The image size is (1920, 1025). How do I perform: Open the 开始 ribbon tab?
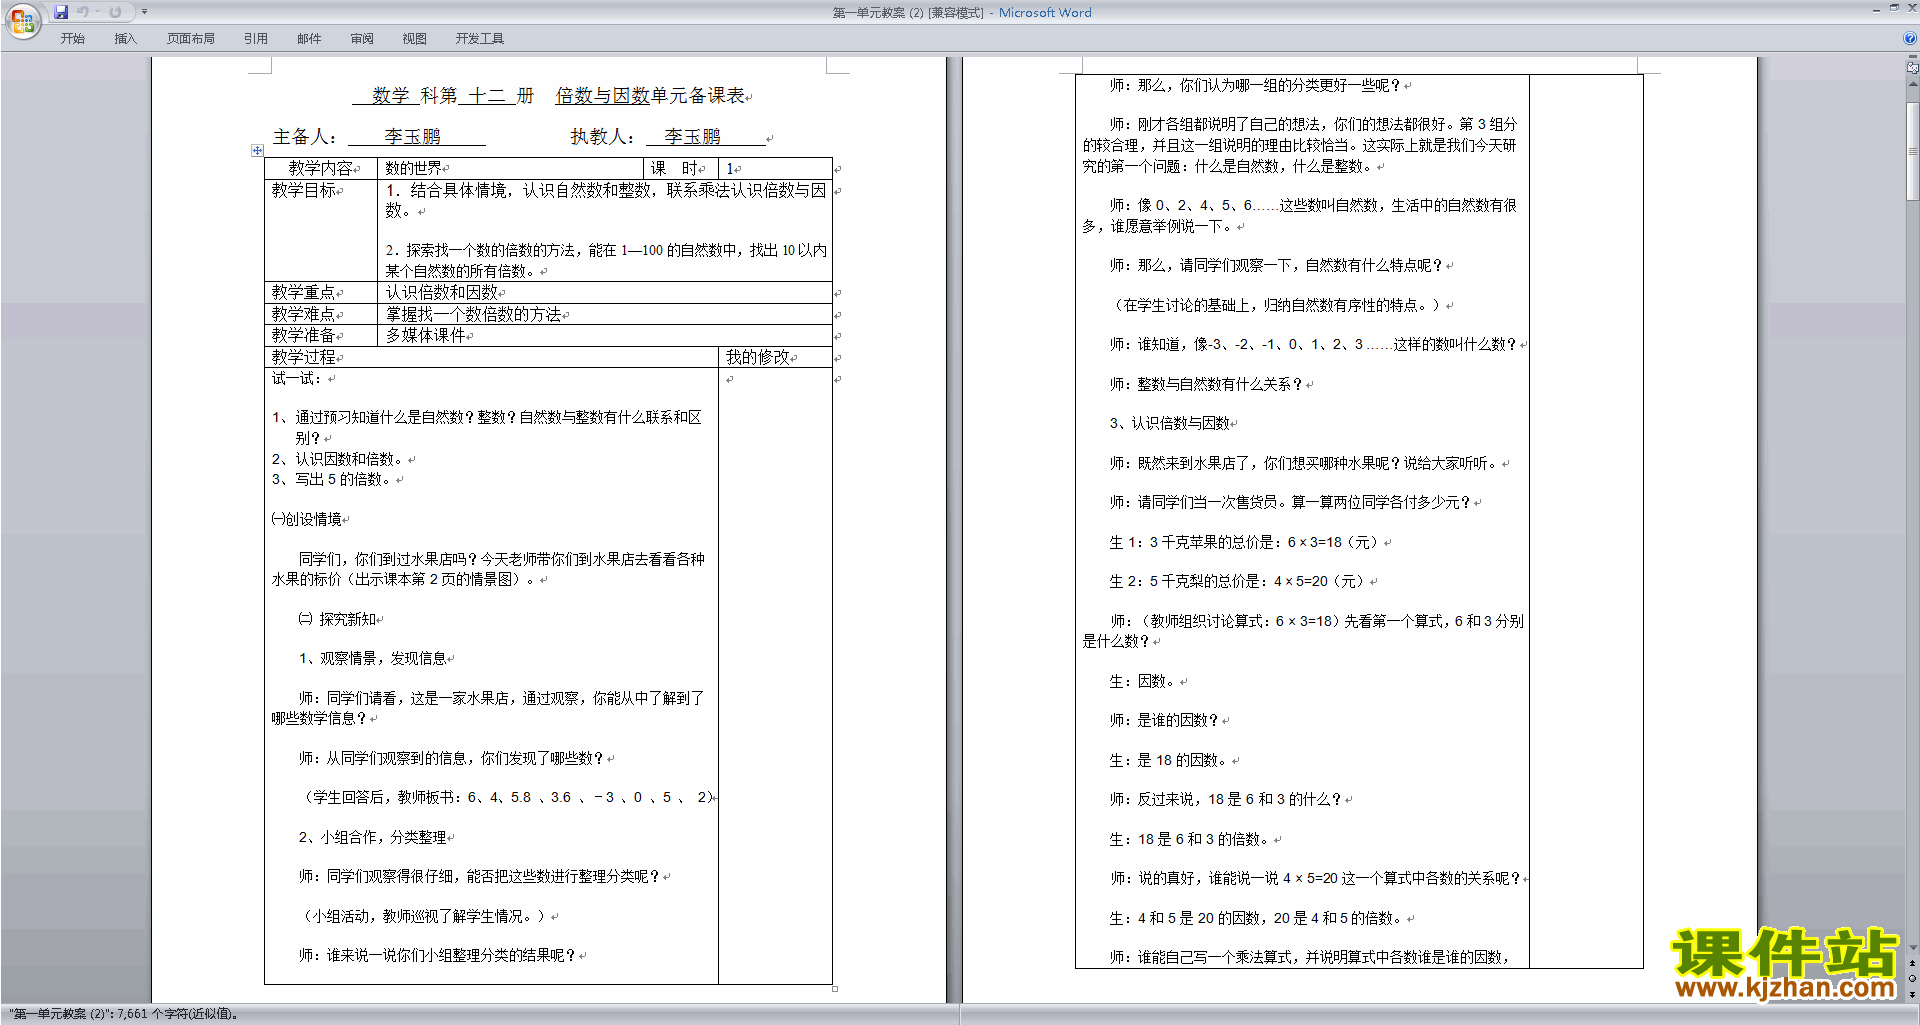(73, 39)
